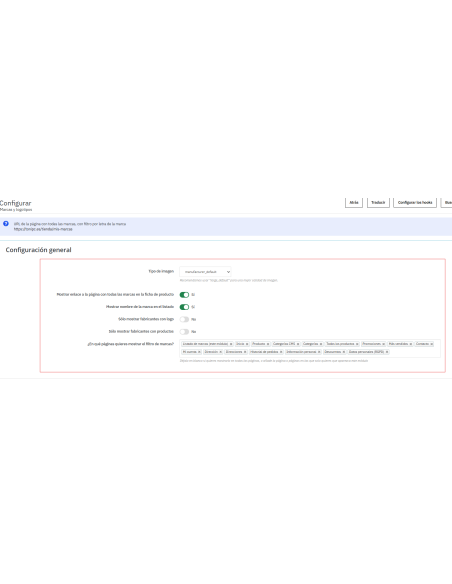The height and width of the screenshot is (584, 452).
Task: Remove the 'Producto' tag
Action: (268, 344)
